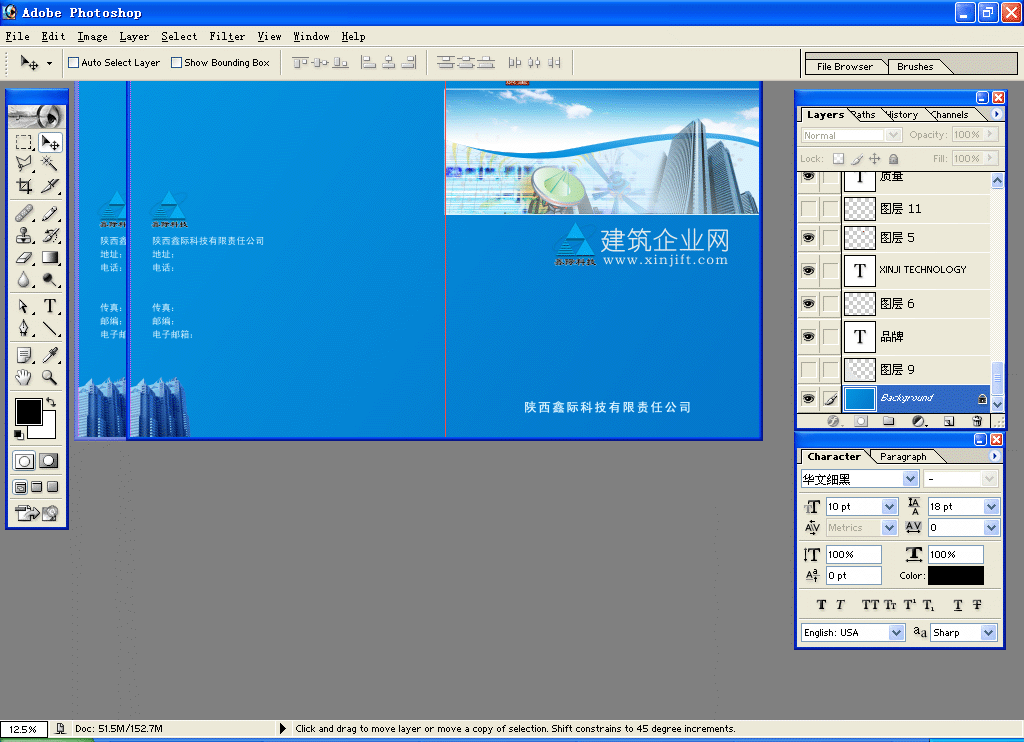The width and height of the screenshot is (1024, 742).
Task: Select the Pen tool
Action: (x=24, y=328)
